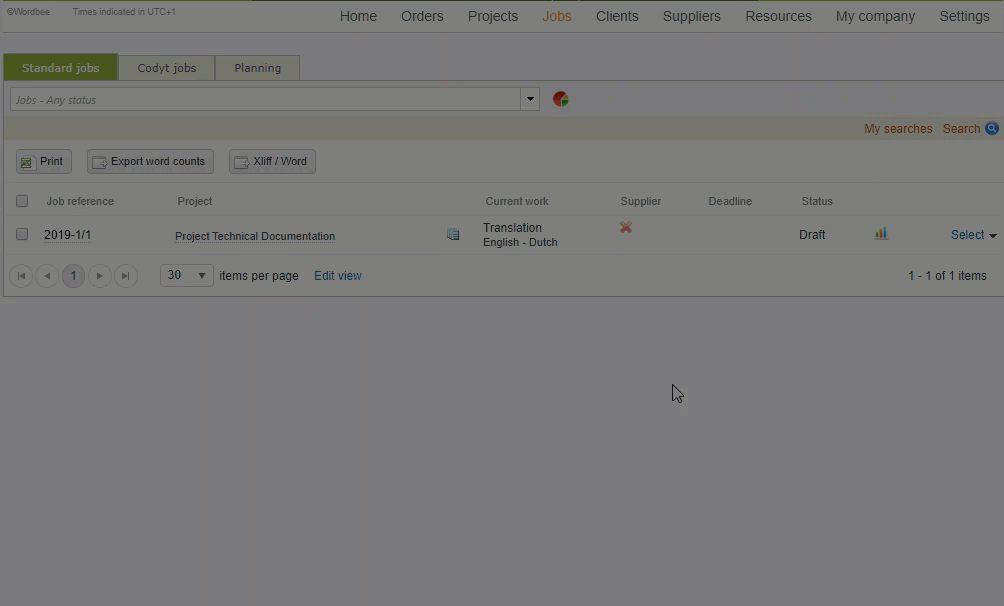Check the box for job 2019-1/1
Screen dimensions: 1004x606
pyautogui.click(x=22, y=234)
